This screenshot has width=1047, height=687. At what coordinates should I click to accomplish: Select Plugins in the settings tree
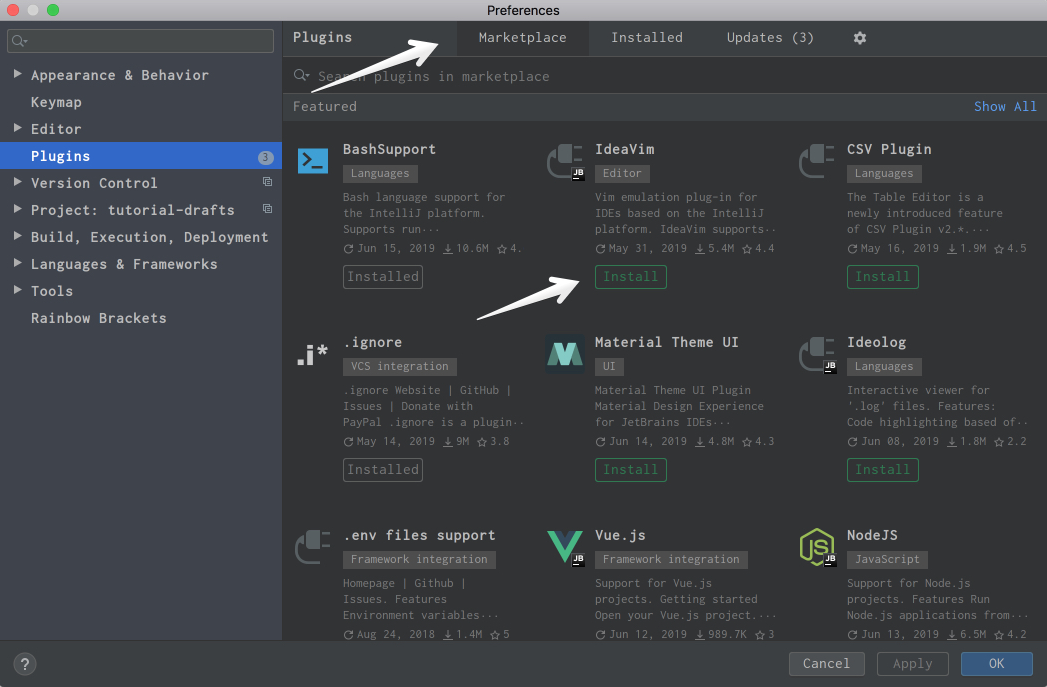[x=141, y=156]
